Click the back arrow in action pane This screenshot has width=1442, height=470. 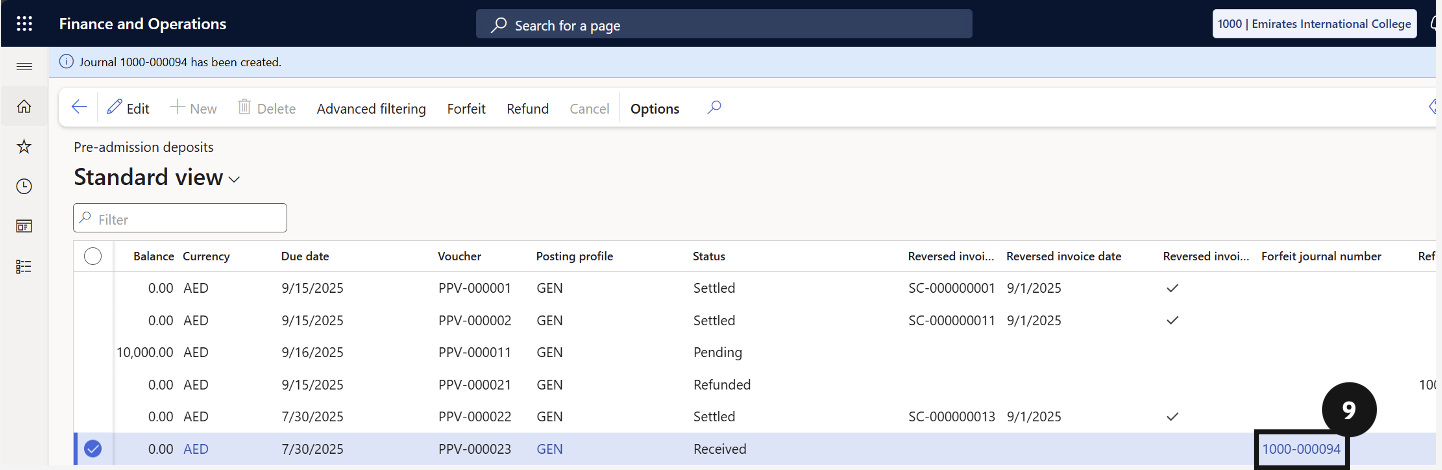click(79, 108)
